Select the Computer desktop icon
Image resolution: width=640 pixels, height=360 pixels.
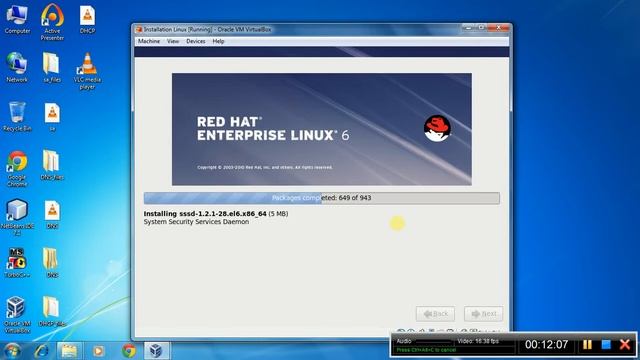tap(17, 20)
